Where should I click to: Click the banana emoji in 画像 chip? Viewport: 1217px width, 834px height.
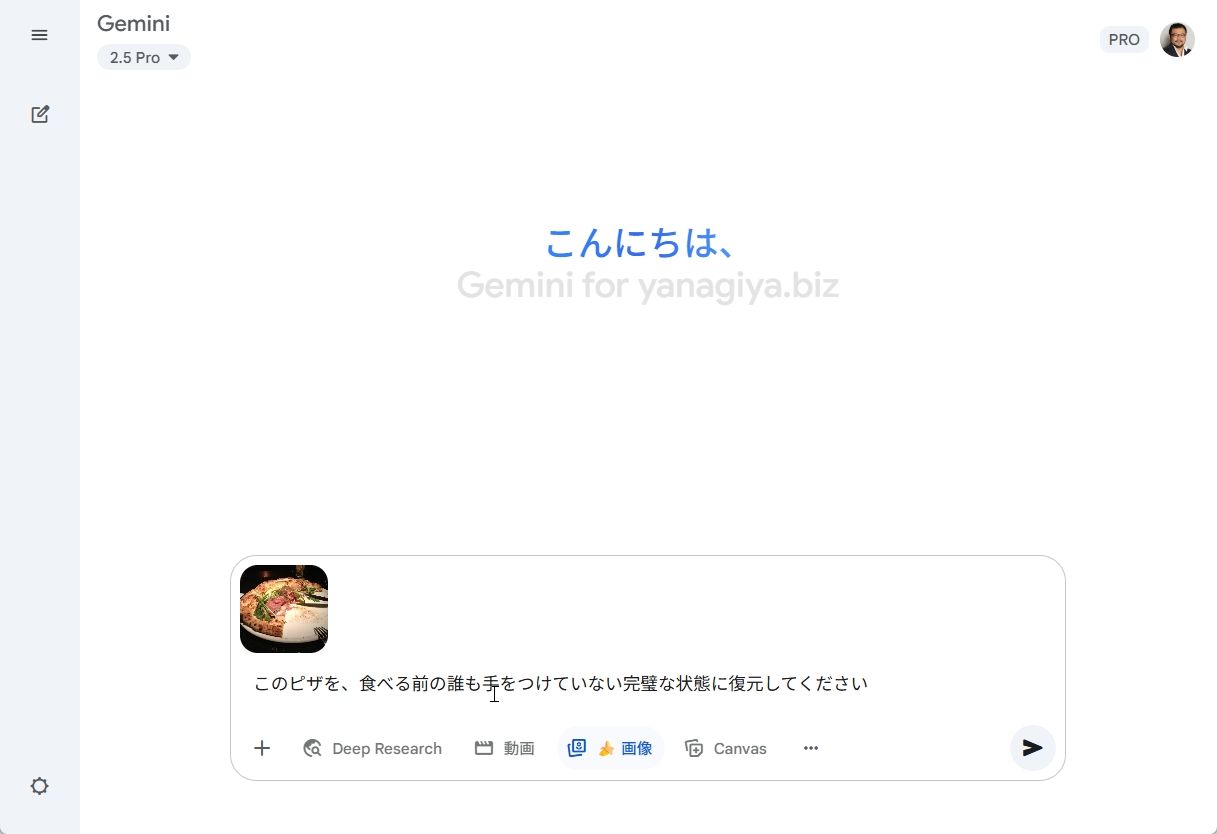click(606, 748)
